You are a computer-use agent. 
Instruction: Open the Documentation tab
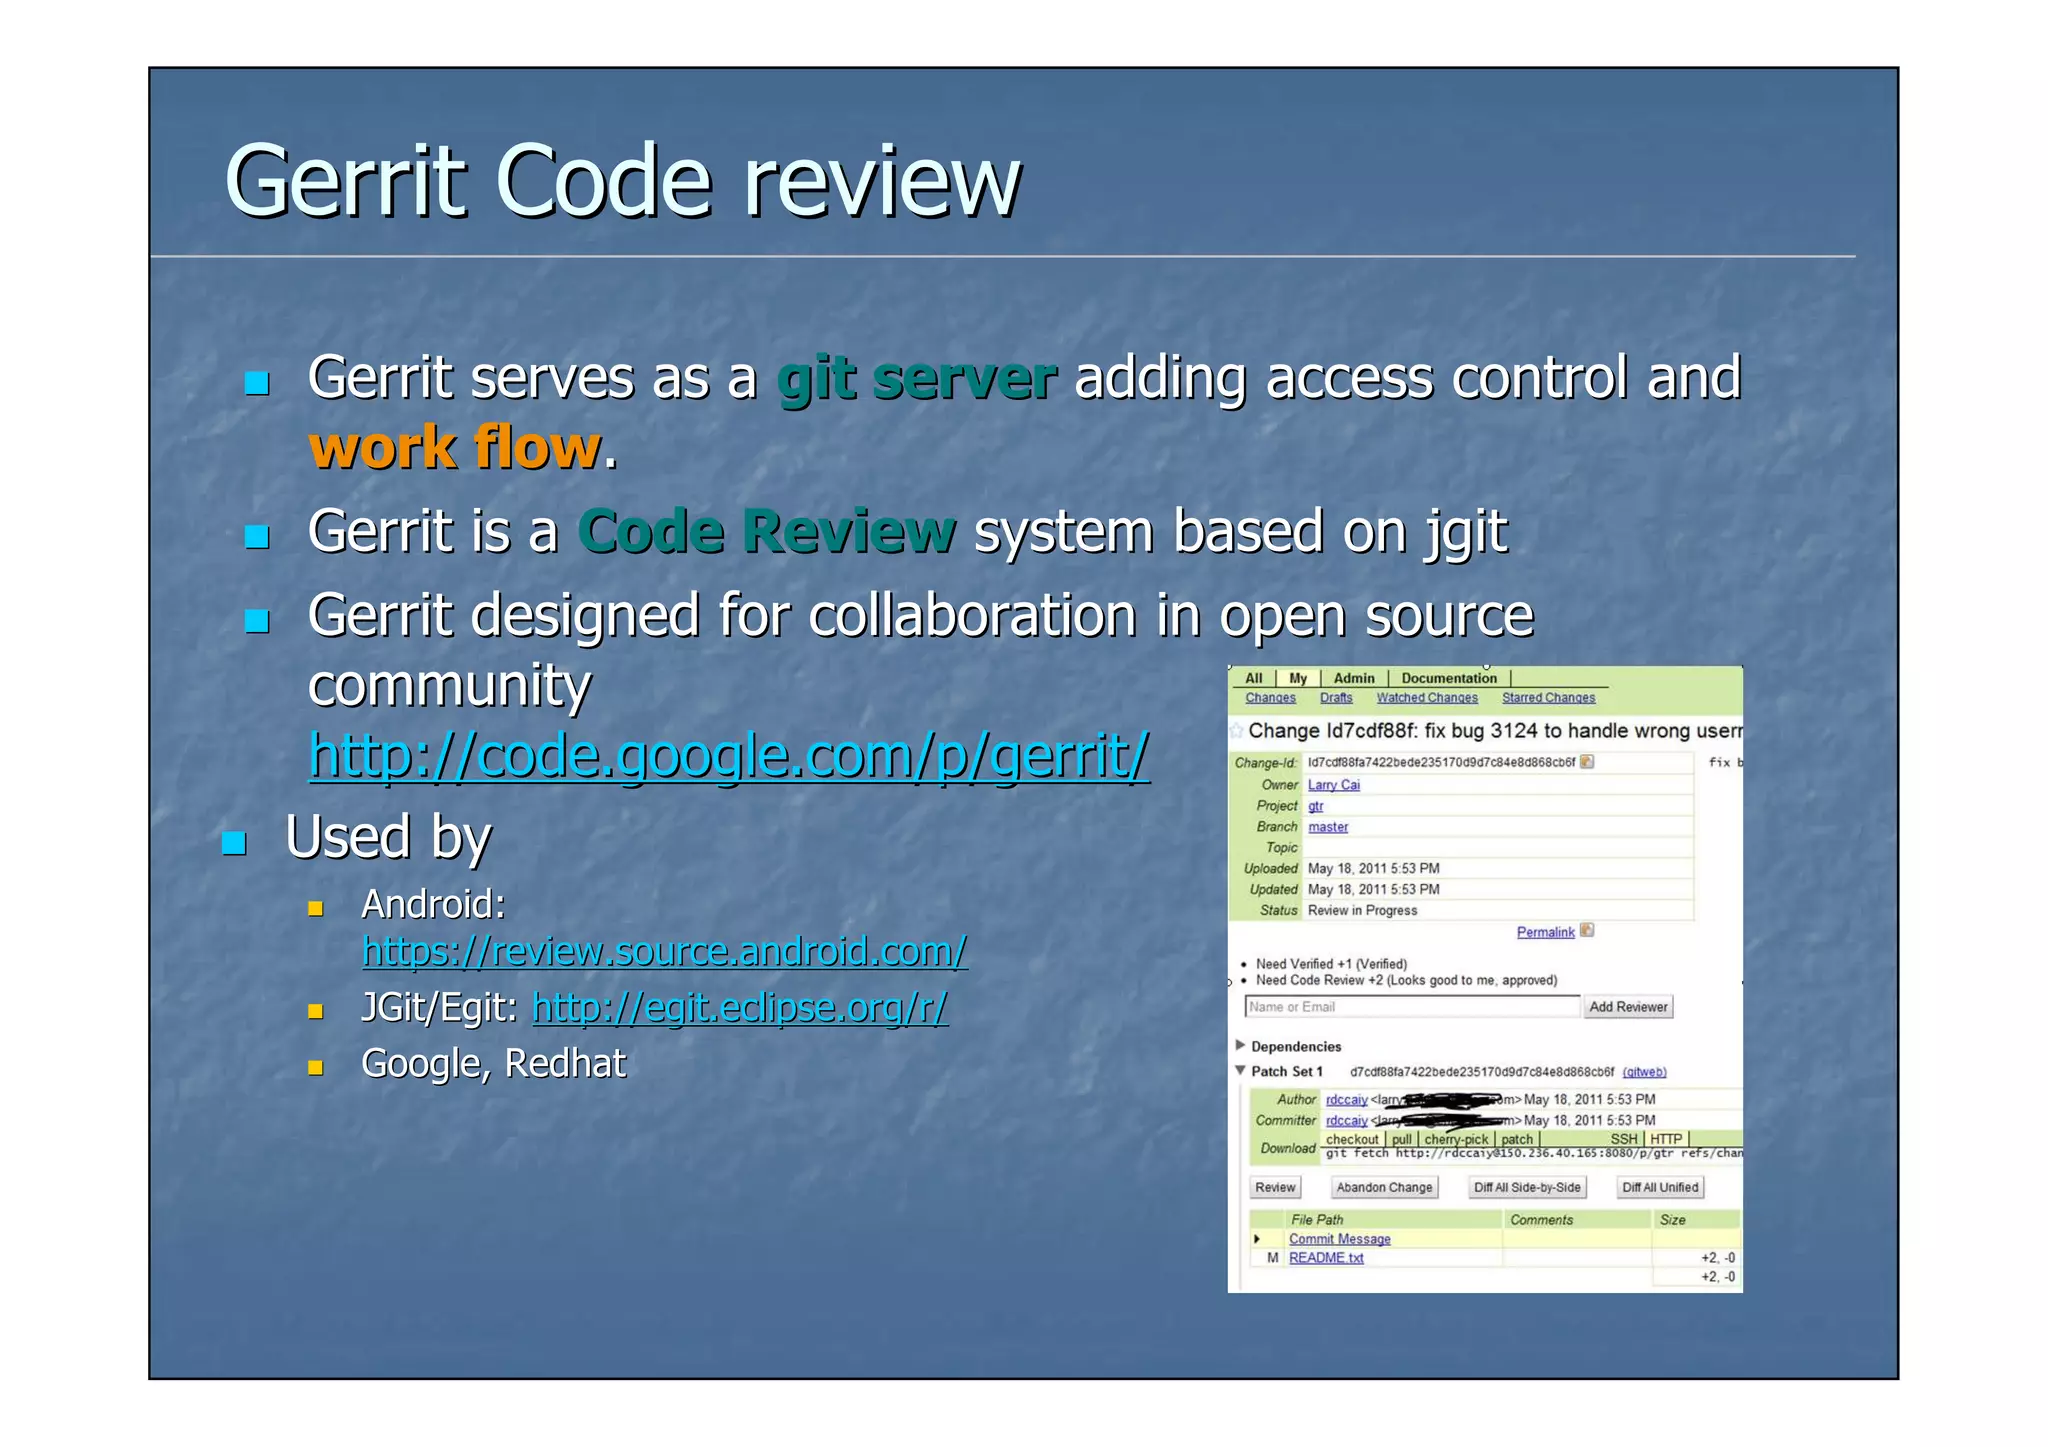coord(1449,678)
